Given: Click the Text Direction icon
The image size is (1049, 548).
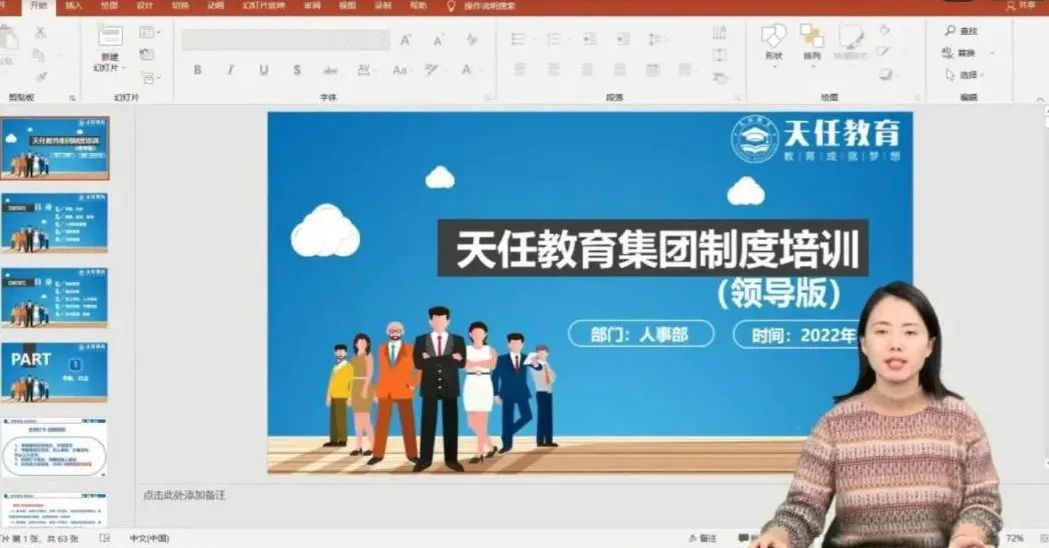Looking at the screenshot, I should pos(720,32).
